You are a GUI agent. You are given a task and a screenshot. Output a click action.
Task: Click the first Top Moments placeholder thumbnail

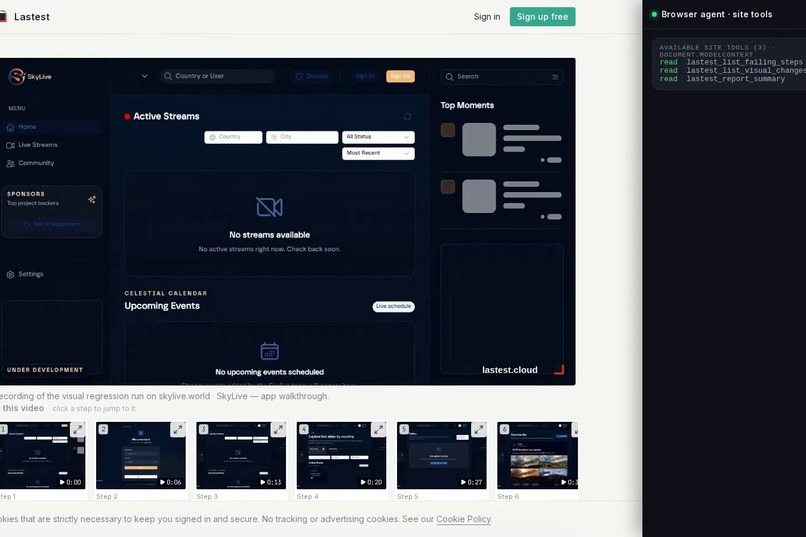tap(479, 139)
